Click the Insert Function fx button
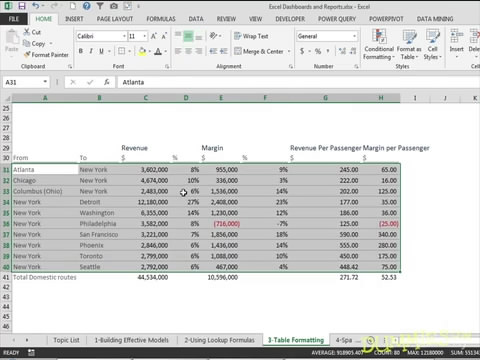Screen dimensions: 480x360 coord(106,82)
